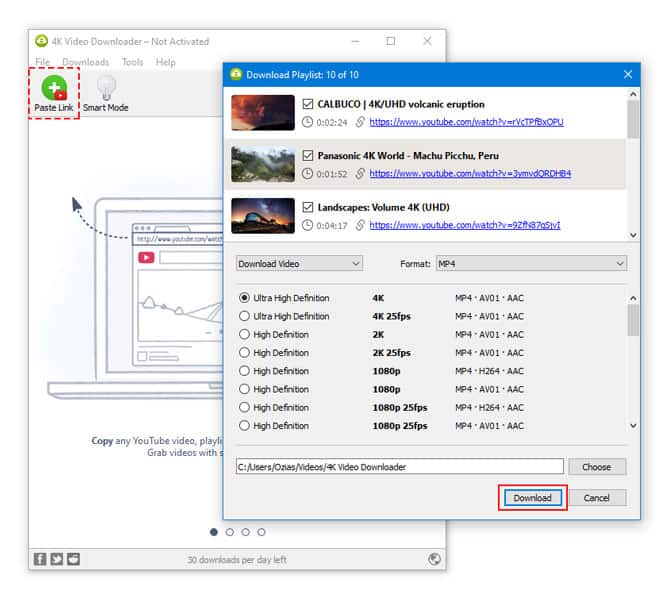This screenshot has width=669, height=600.
Task: Click the Landscapes Volume 4K thumbnail
Action: tap(263, 216)
